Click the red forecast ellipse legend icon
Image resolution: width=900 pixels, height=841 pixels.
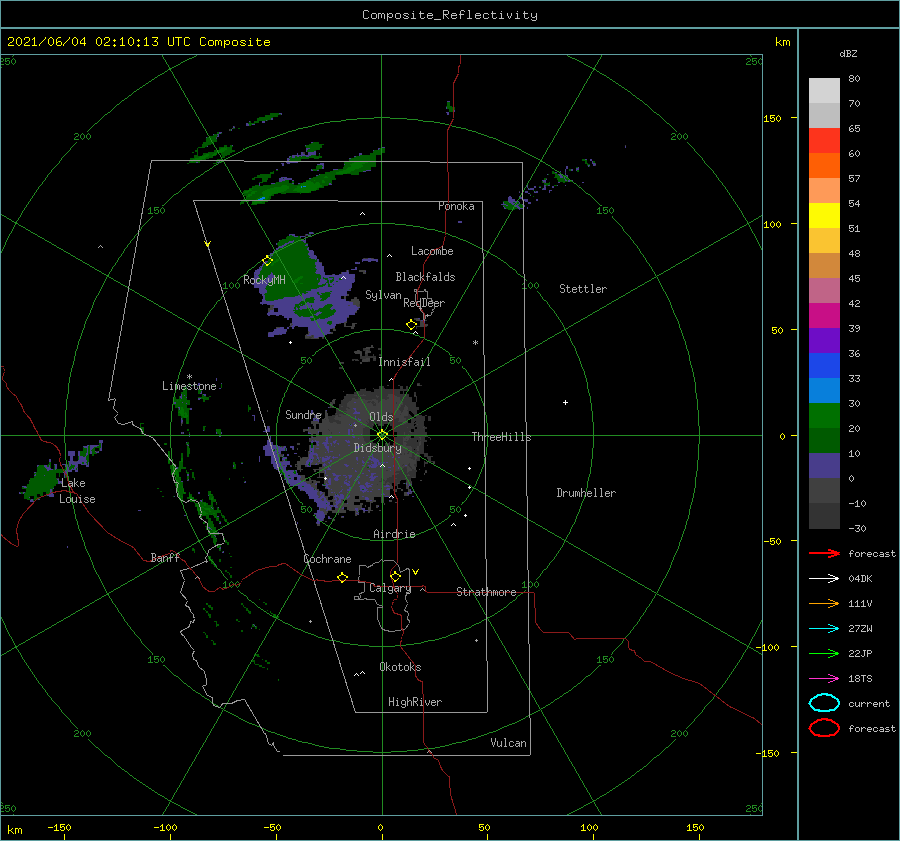[x=824, y=728]
